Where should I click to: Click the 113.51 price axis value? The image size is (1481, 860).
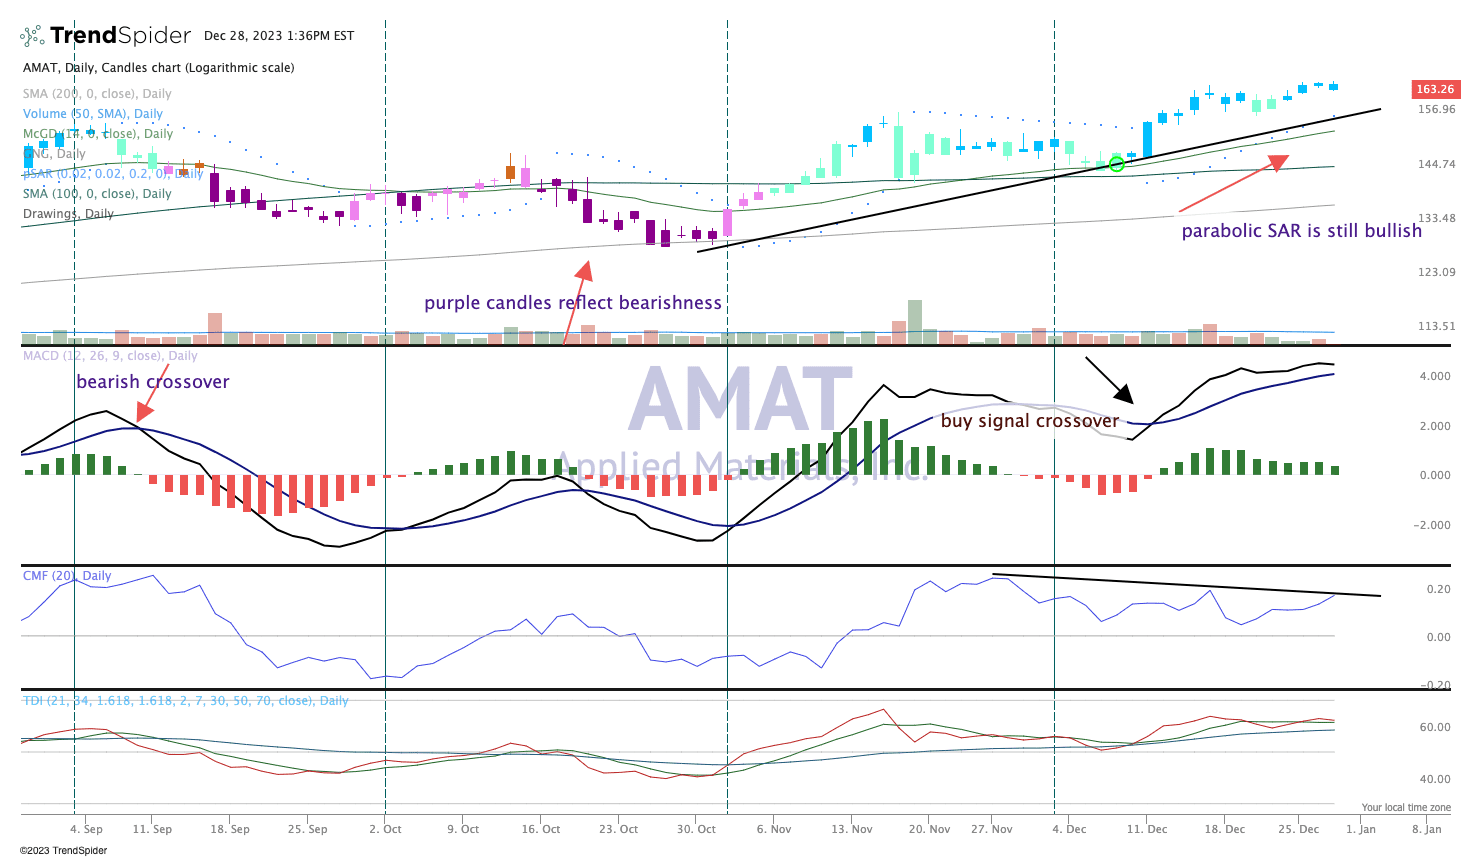pos(1437,326)
